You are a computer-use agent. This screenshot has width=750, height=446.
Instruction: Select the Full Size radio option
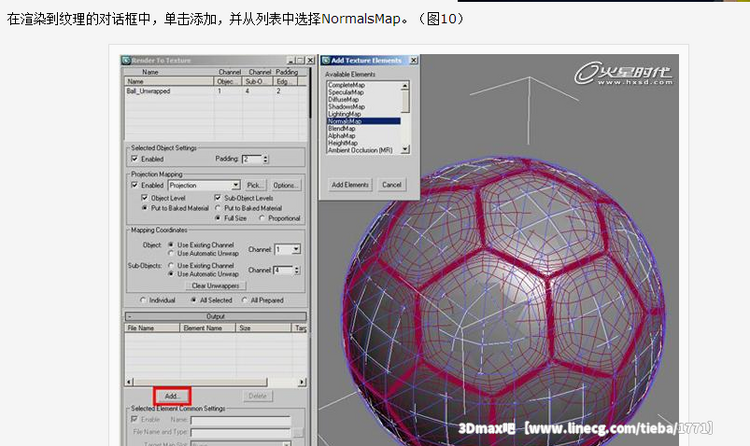(x=218, y=218)
